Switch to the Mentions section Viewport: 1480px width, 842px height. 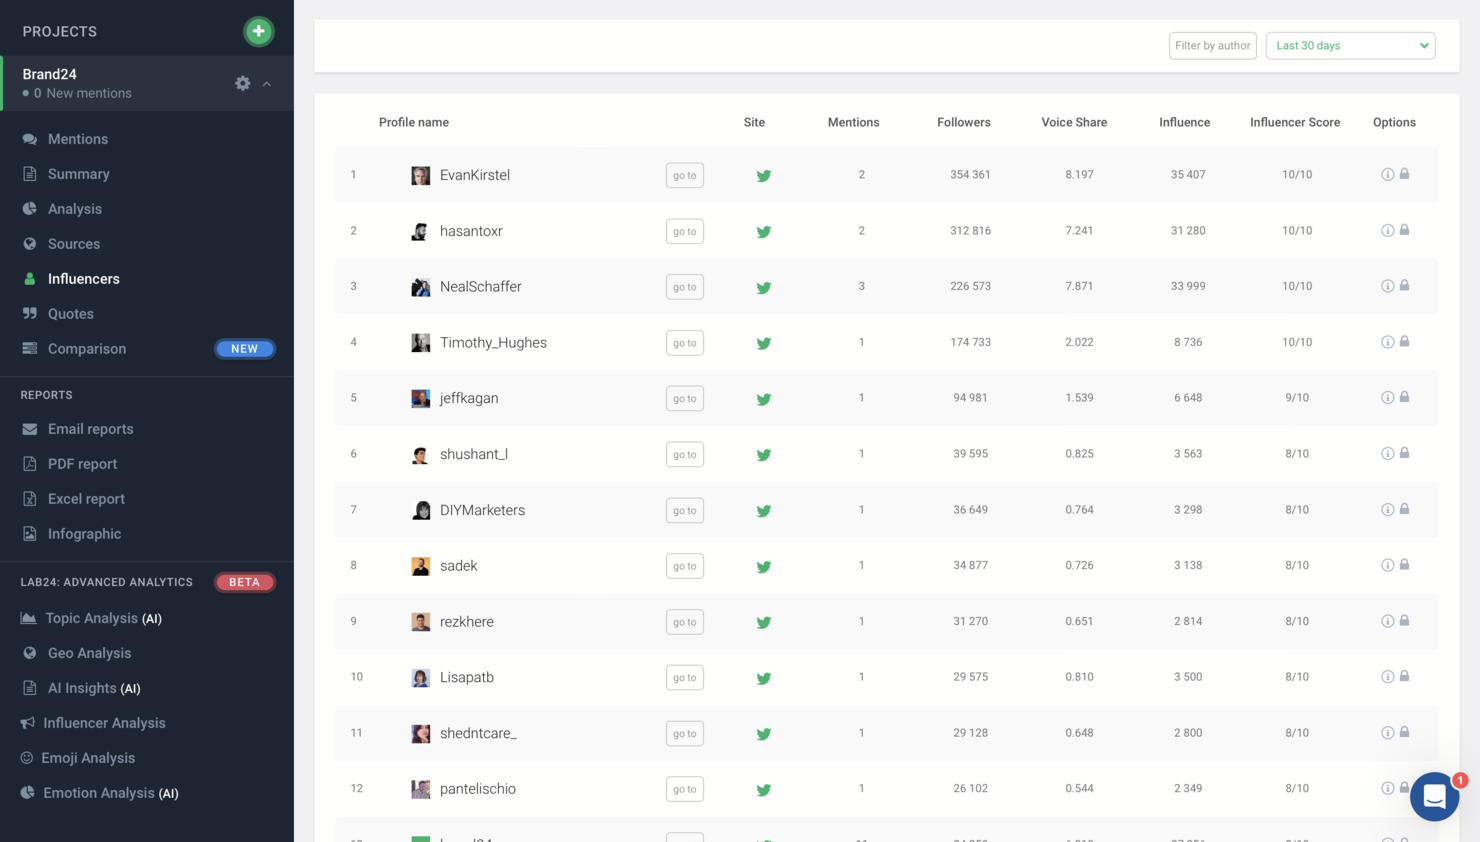[x=75, y=138]
